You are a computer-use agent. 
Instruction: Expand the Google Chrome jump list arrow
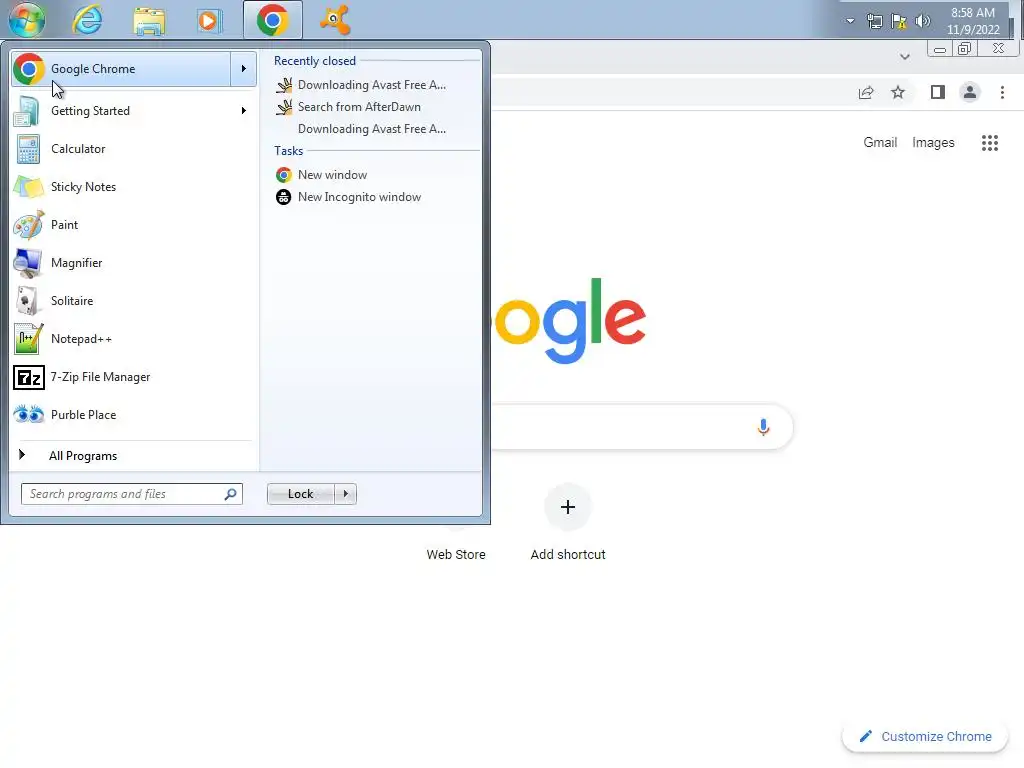[x=244, y=69]
